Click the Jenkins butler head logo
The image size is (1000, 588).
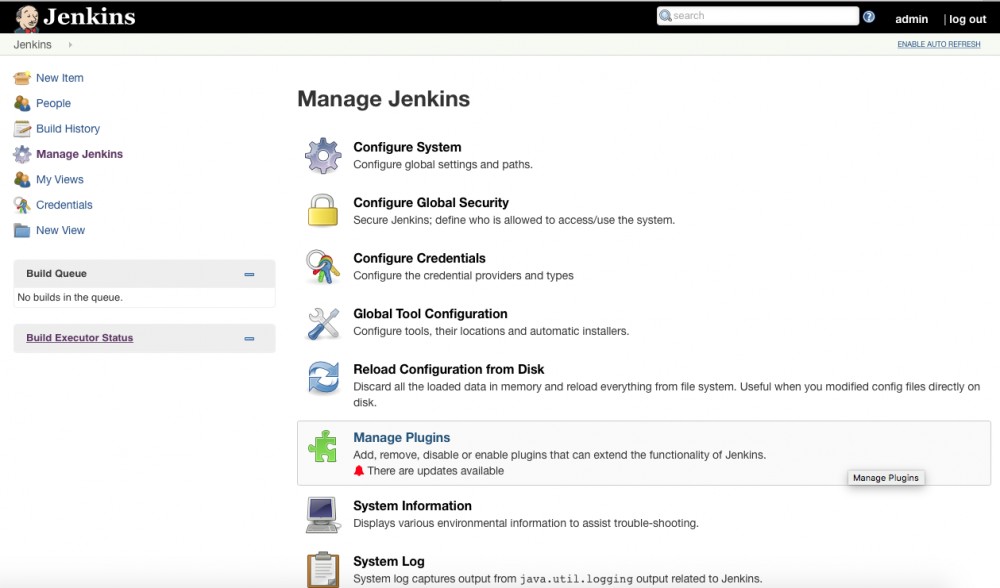pyautogui.click(x=27, y=16)
